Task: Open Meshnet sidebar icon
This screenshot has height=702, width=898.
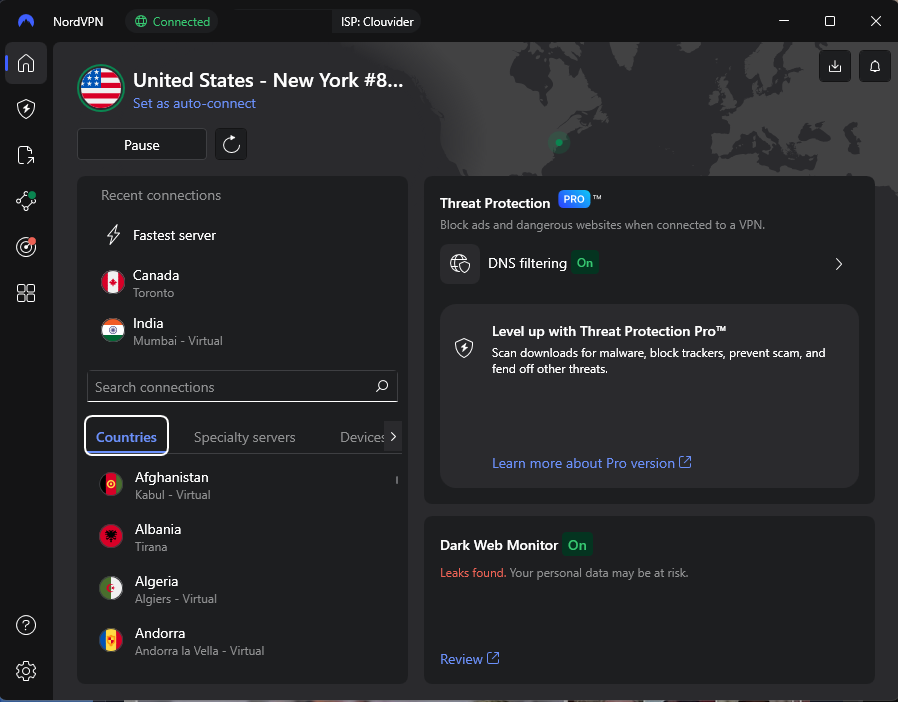Action: click(26, 201)
